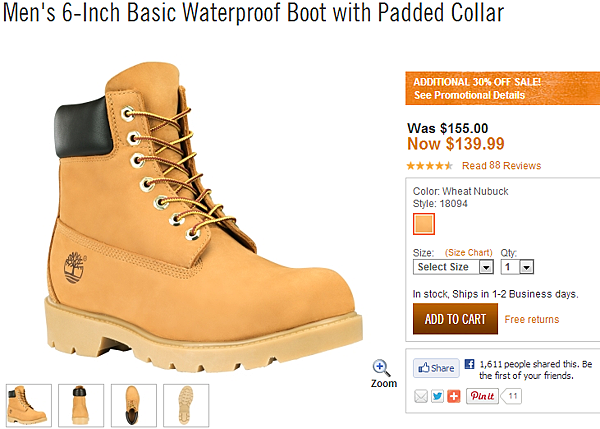Click the Zoom magnifier icon
The image size is (600, 429).
(382, 368)
